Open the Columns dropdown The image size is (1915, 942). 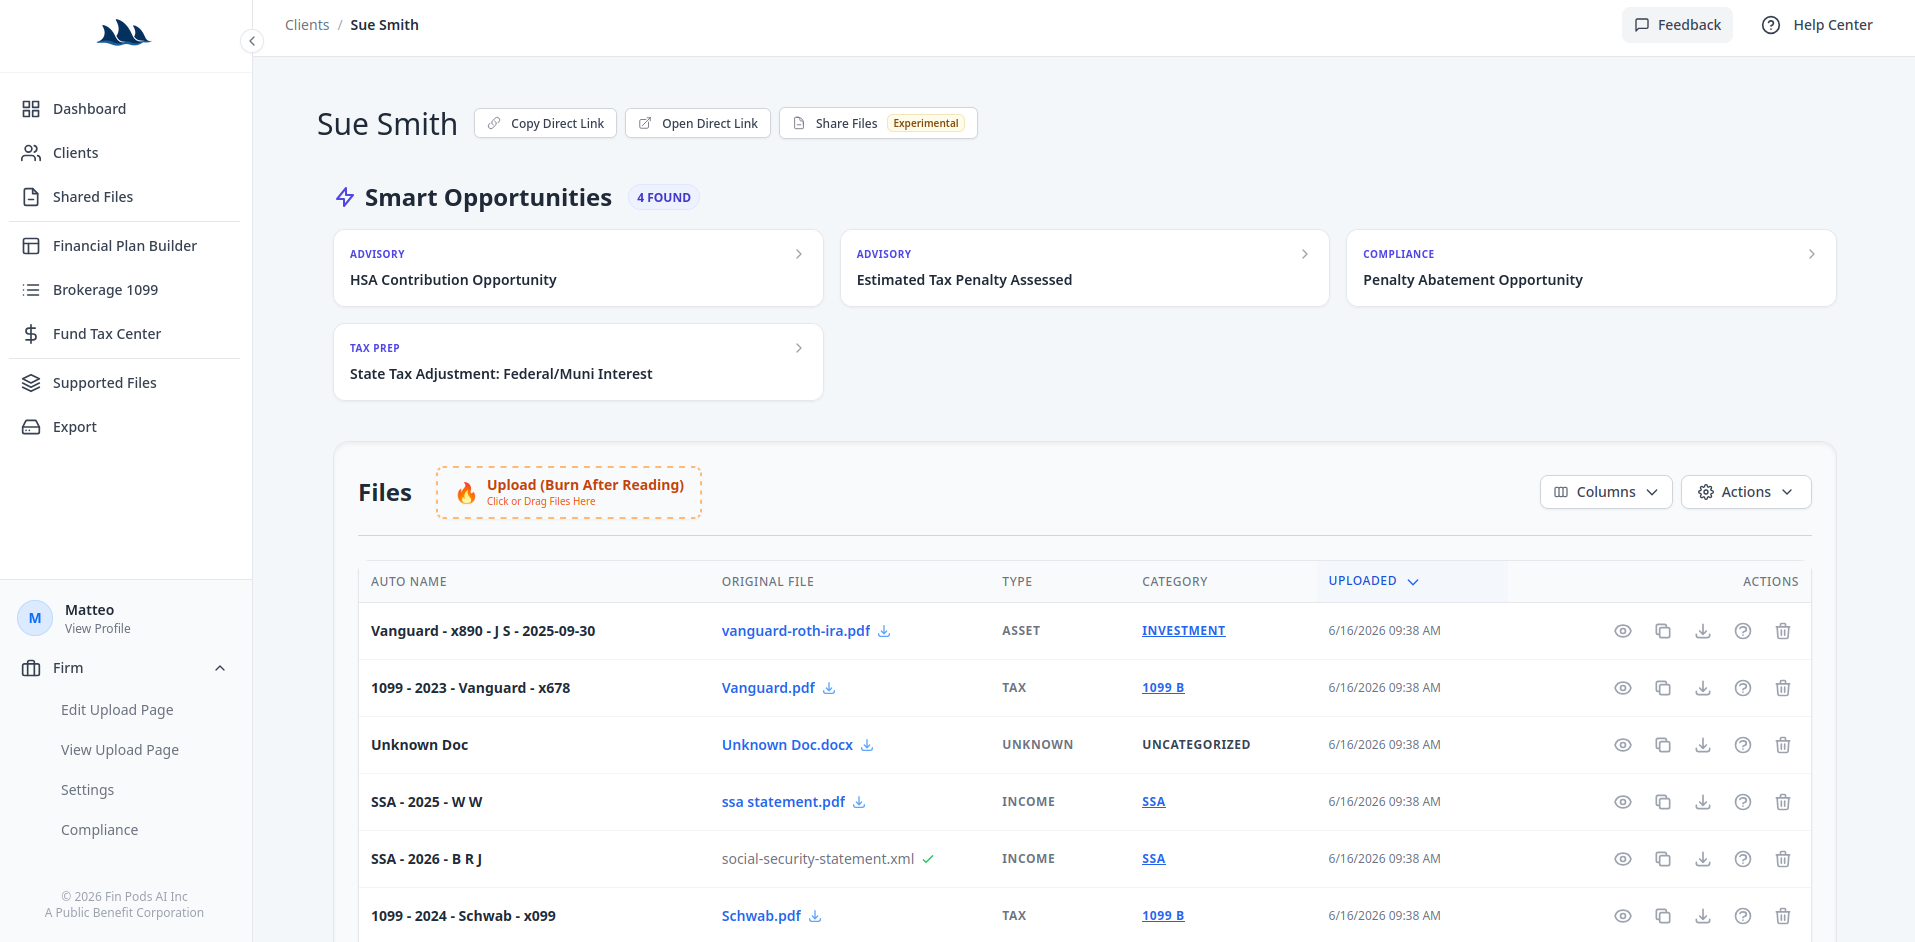1606,492
